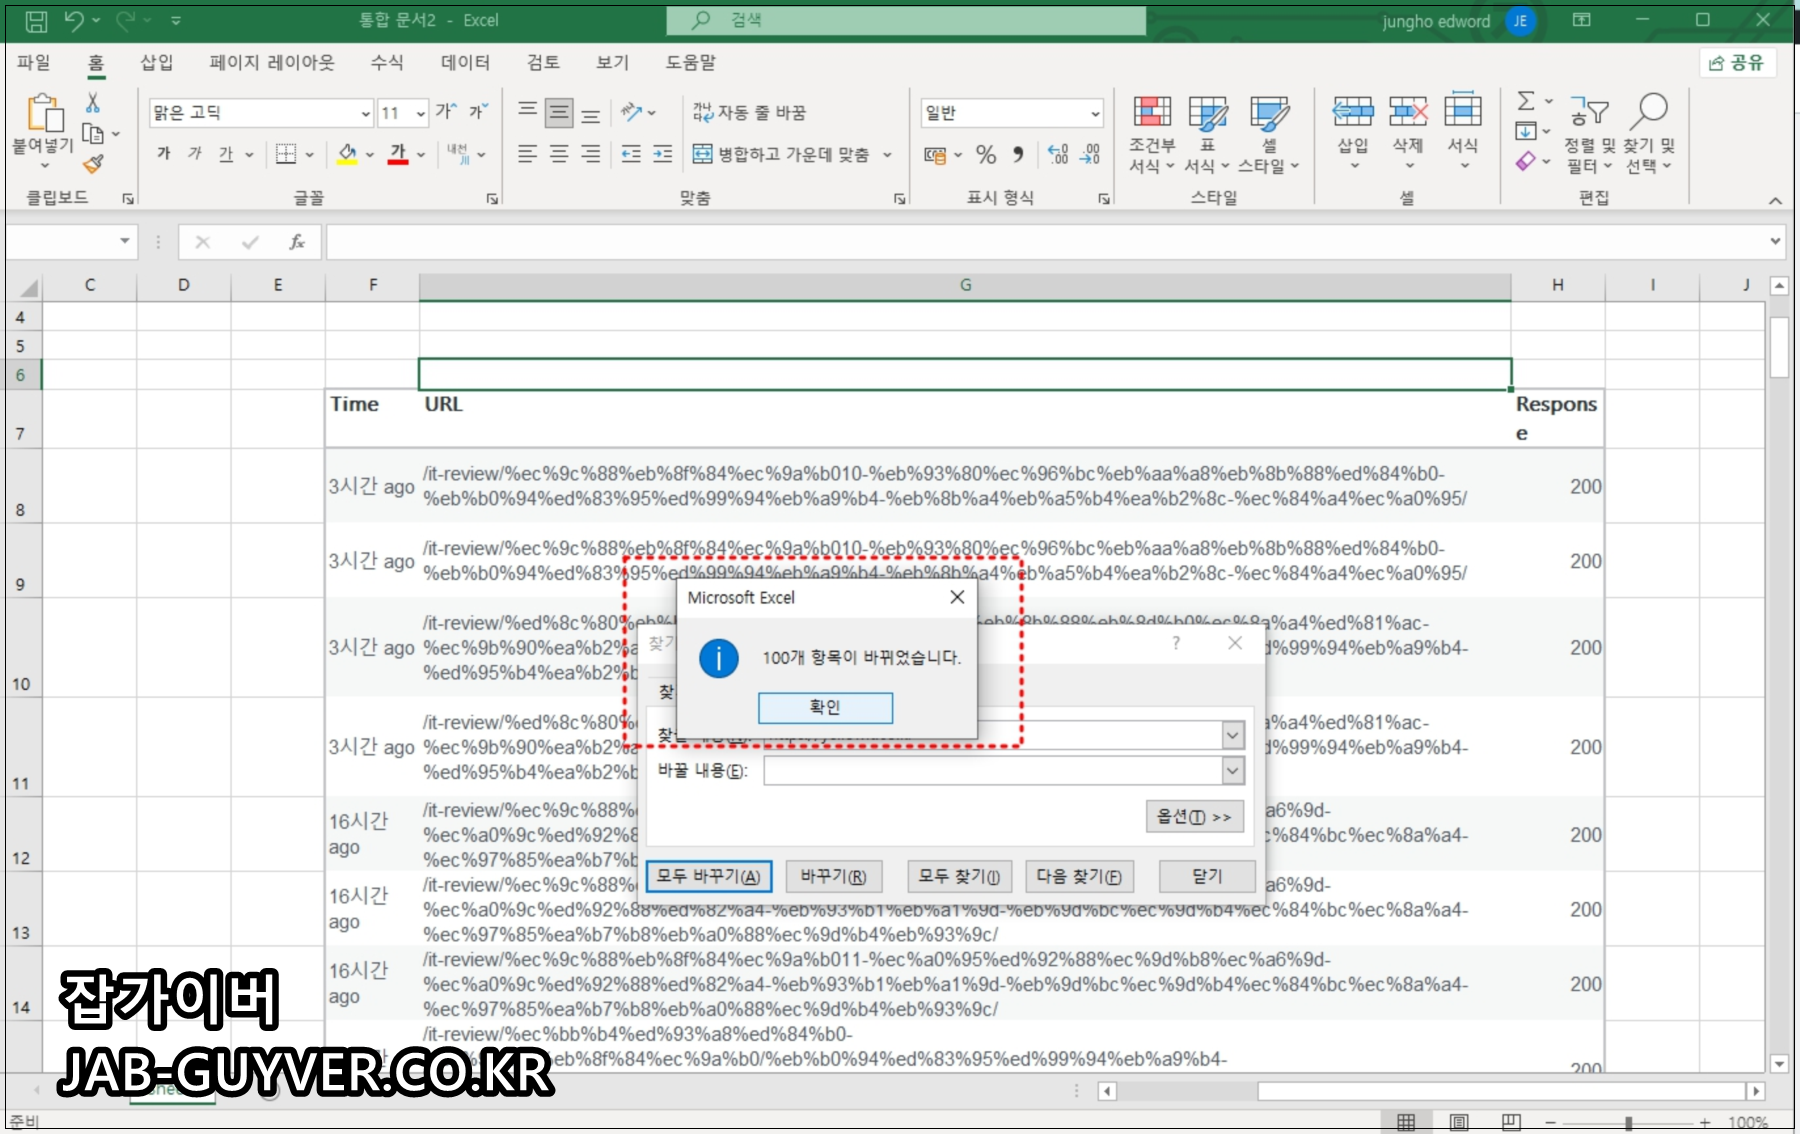Screen dimensions: 1800x1134
Task: Click the Copy icon
Action: point(93,133)
